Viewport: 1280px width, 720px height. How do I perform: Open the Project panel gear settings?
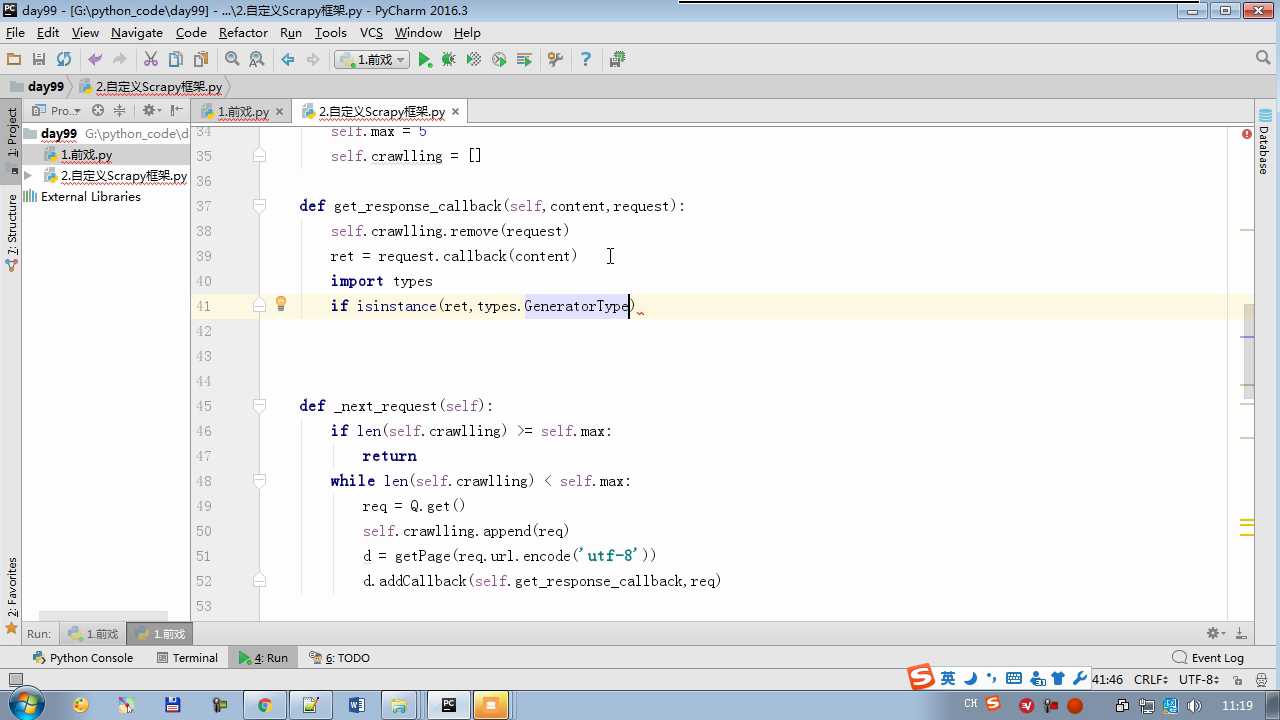151,111
